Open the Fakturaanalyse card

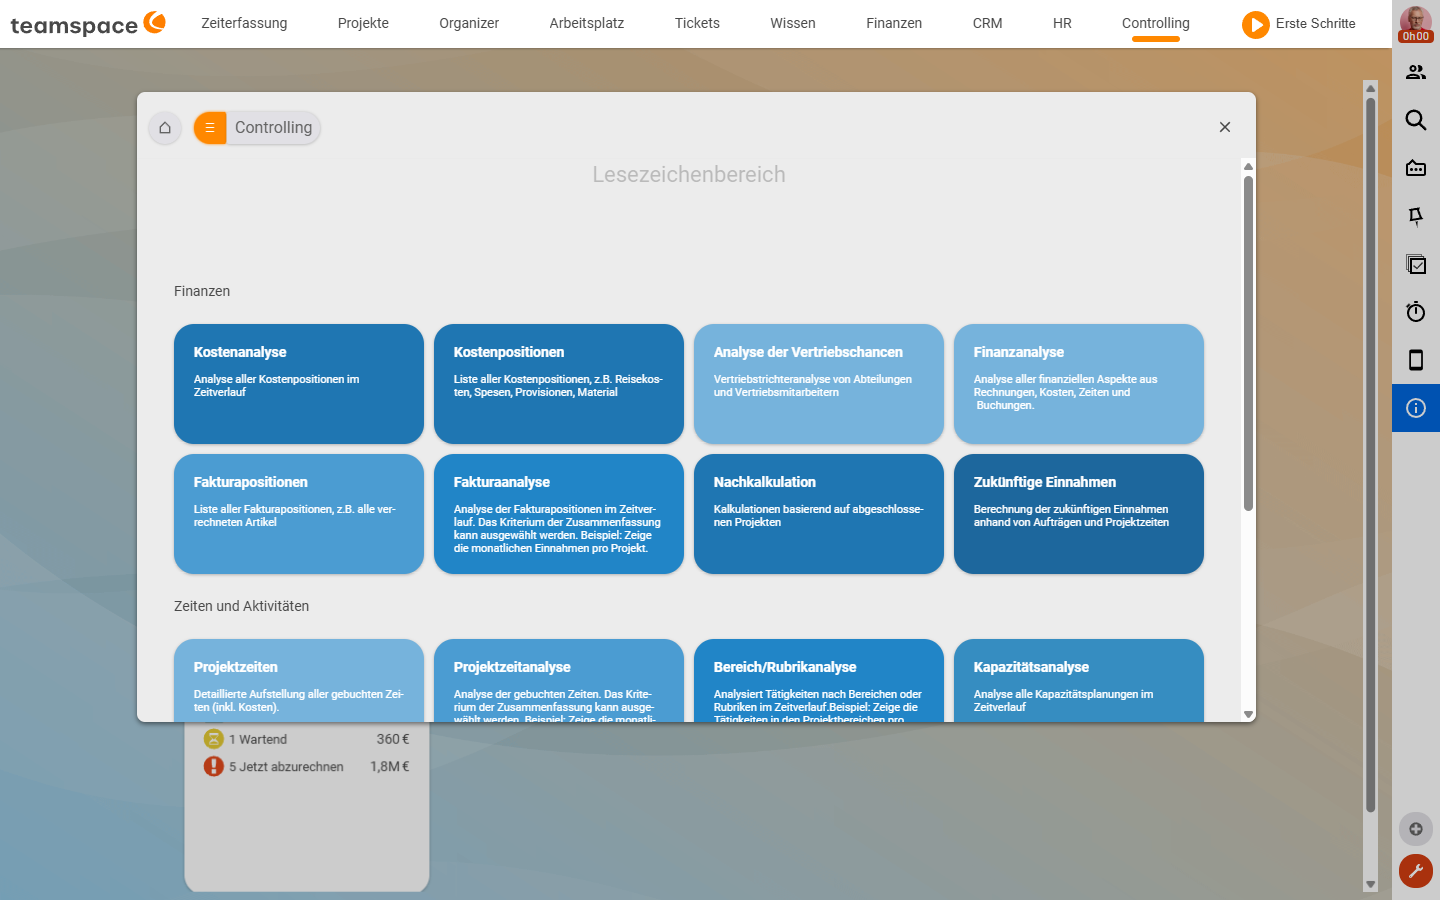(x=559, y=514)
